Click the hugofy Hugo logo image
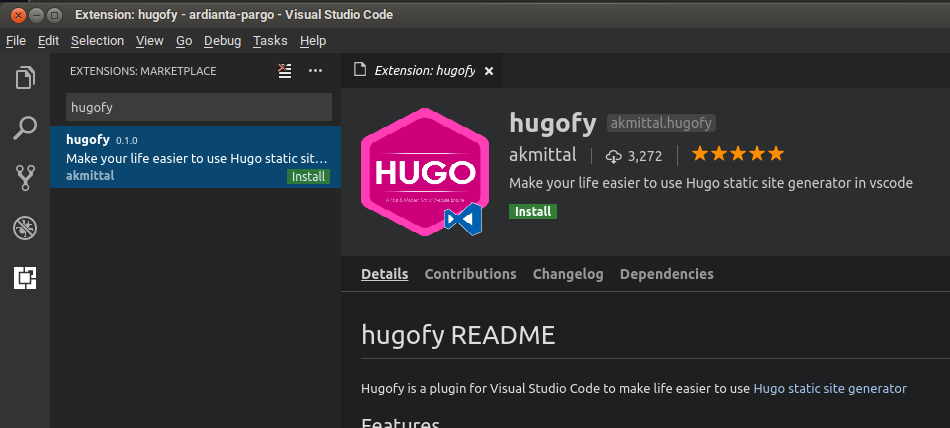Screen dimensions: 950x428 (x=425, y=172)
